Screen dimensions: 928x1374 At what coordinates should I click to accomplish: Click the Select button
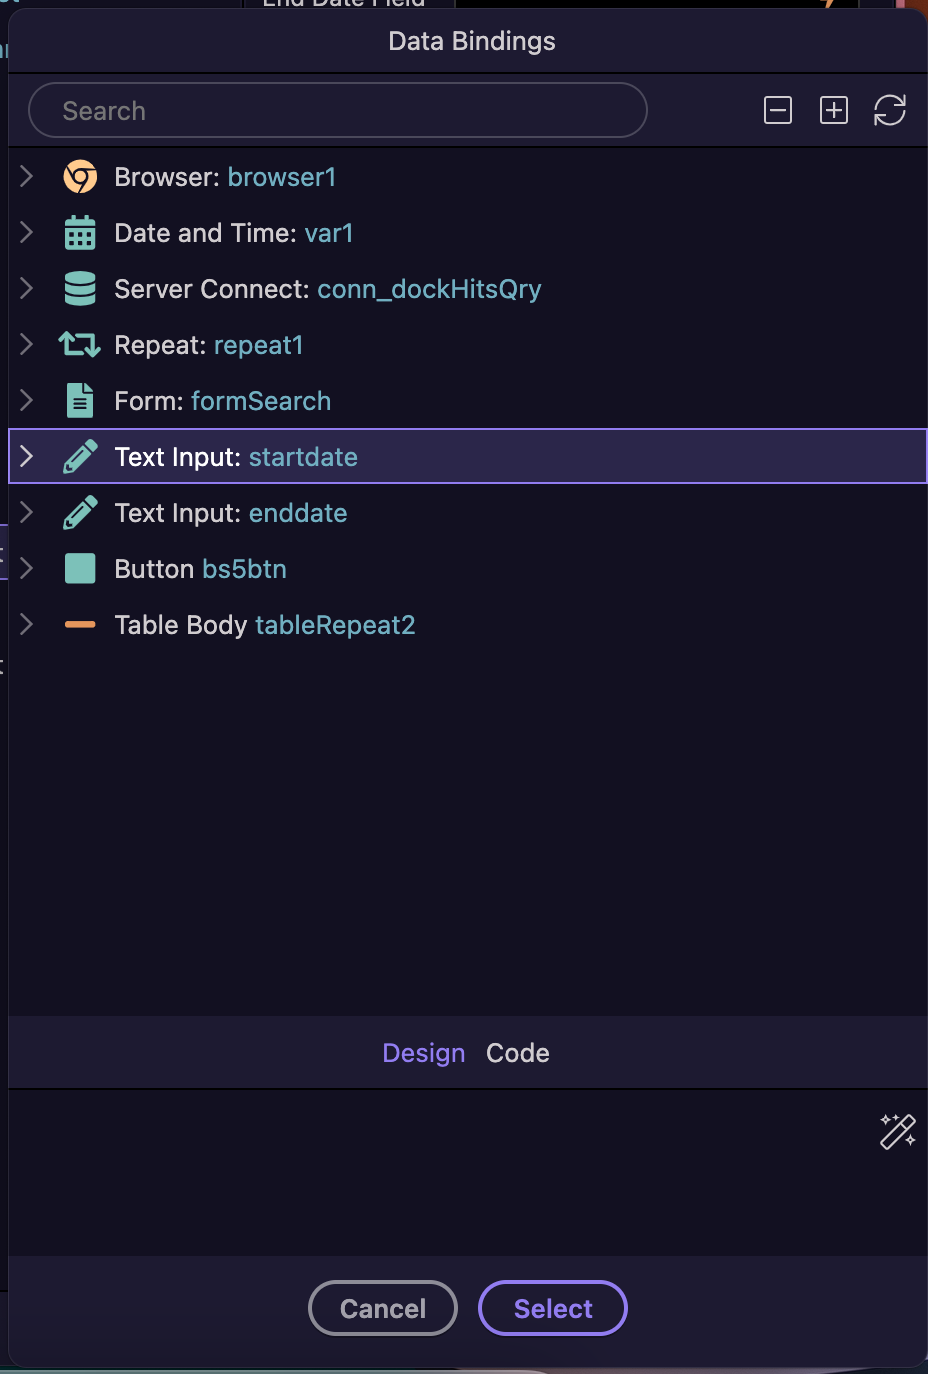point(553,1308)
